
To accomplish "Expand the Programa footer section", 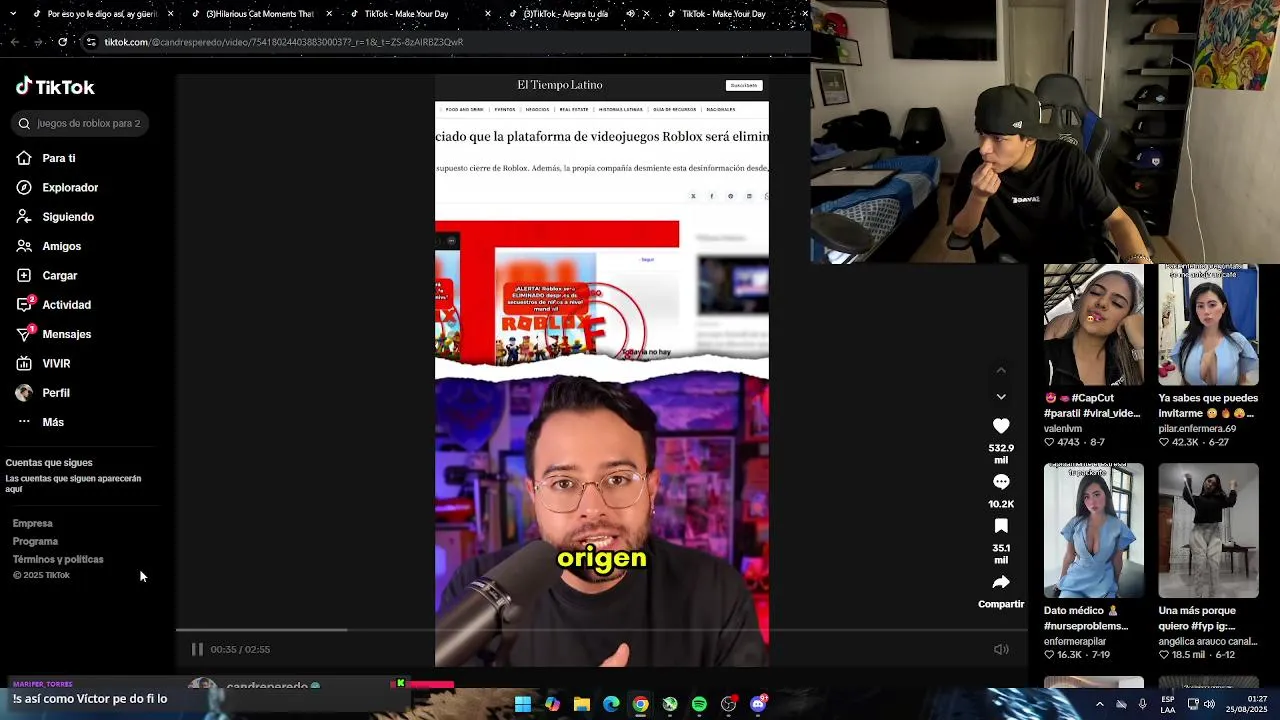I will 35,541.
